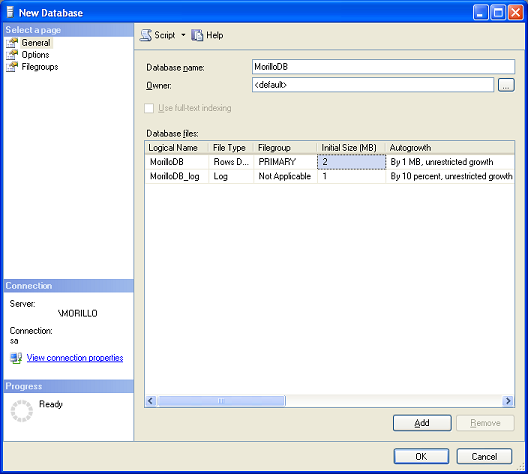The height and width of the screenshot is (474, 528).
Task: Select the Options page icon
Action: (12, 55)
